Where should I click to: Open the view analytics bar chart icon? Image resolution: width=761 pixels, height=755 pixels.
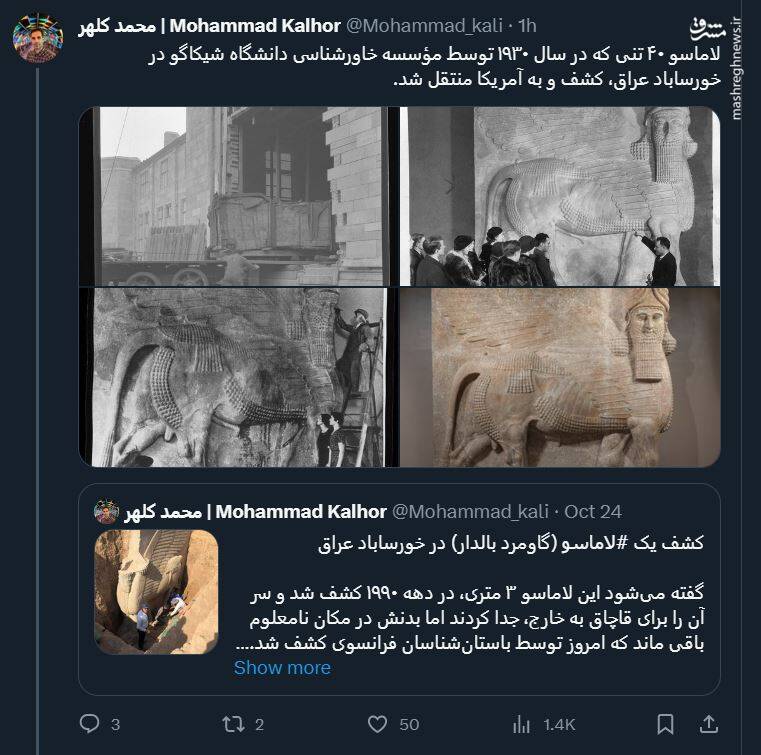[x=521, y=725]
